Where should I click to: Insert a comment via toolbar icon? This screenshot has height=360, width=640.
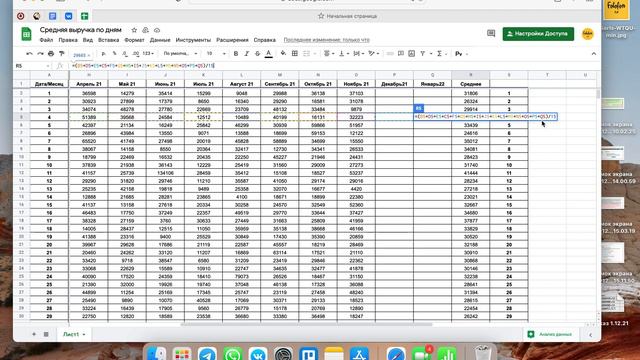[x=401, y=53]
